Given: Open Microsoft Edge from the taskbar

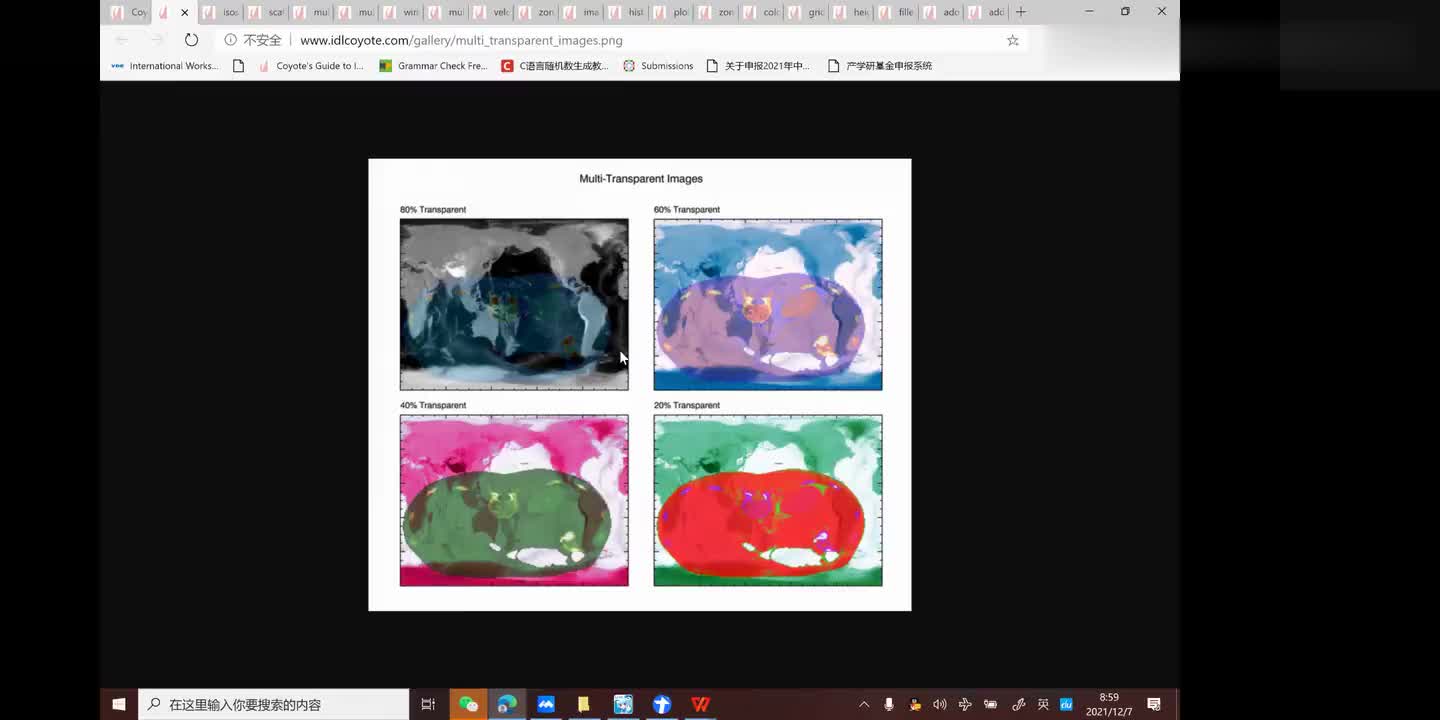Looking at the screenshot, I should coord(507,704).
